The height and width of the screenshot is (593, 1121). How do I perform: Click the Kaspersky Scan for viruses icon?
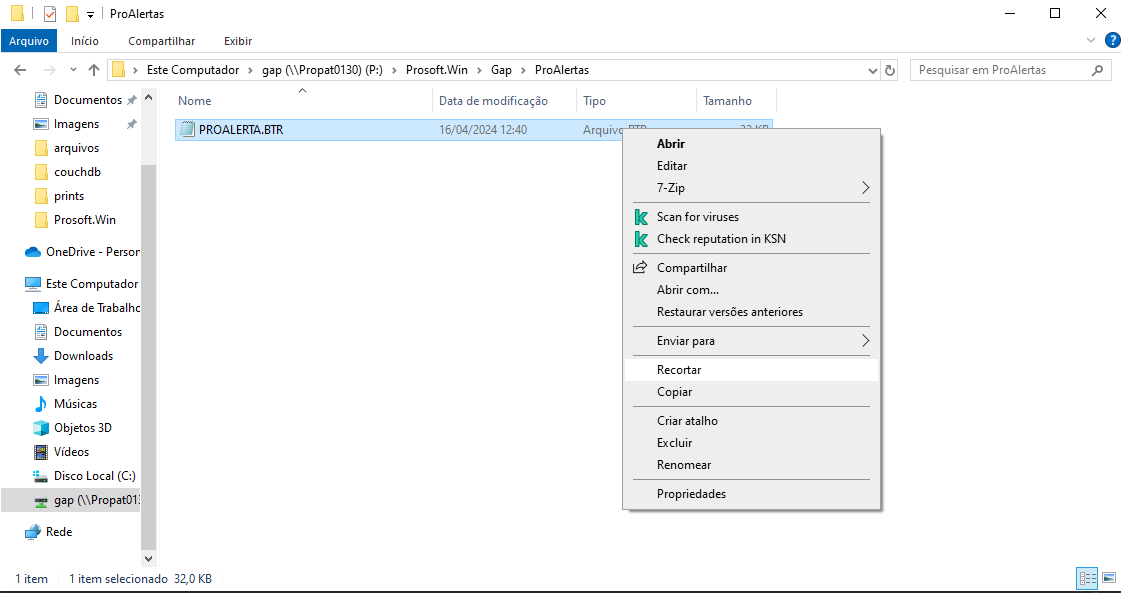[x=641, y=217]
